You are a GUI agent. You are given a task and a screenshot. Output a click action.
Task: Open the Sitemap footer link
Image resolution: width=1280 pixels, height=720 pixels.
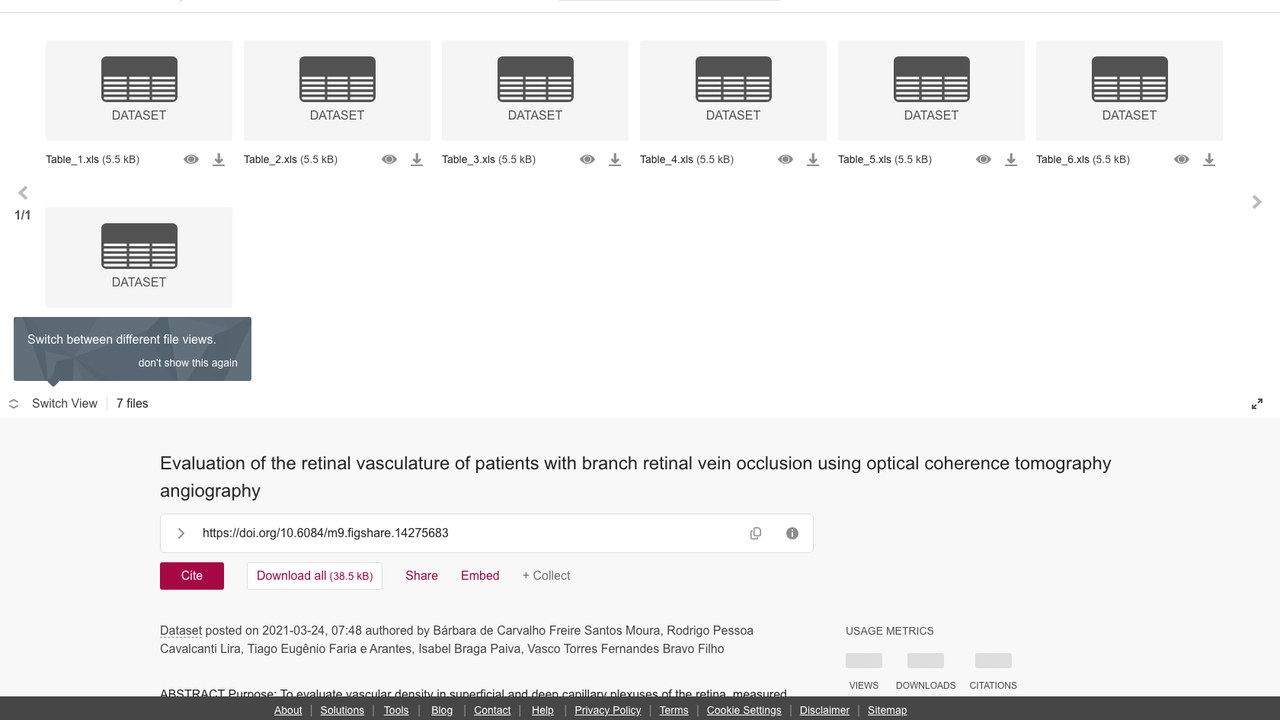click(887, 710)
